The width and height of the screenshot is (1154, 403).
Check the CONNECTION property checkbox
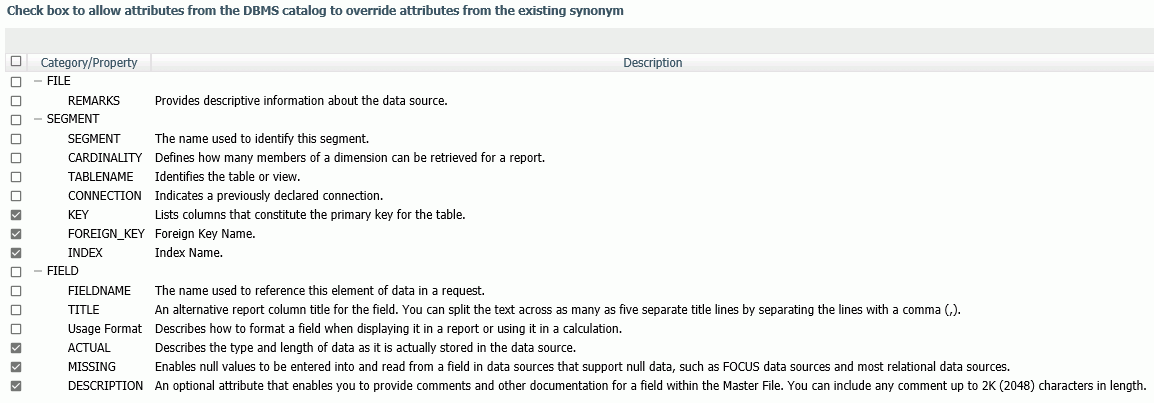coord(15,196)
